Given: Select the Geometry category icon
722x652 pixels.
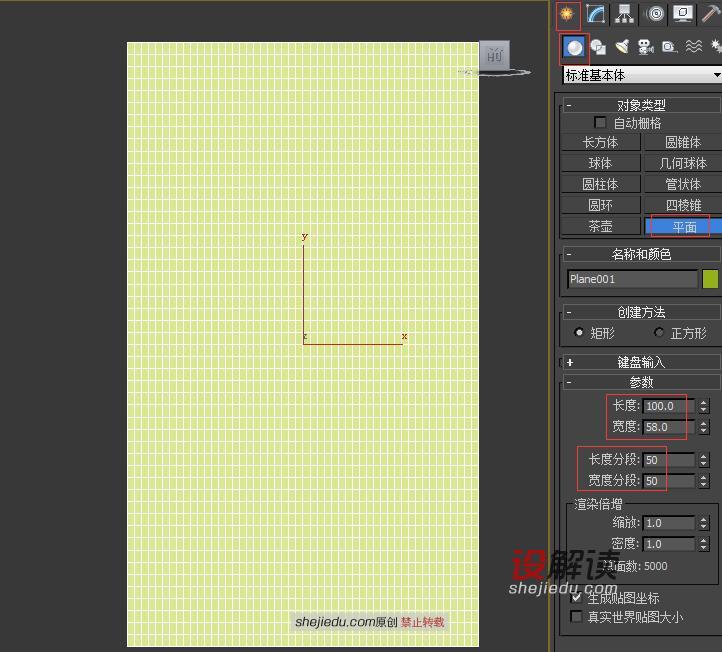Looking at the screenshot, I should point(574,47).
